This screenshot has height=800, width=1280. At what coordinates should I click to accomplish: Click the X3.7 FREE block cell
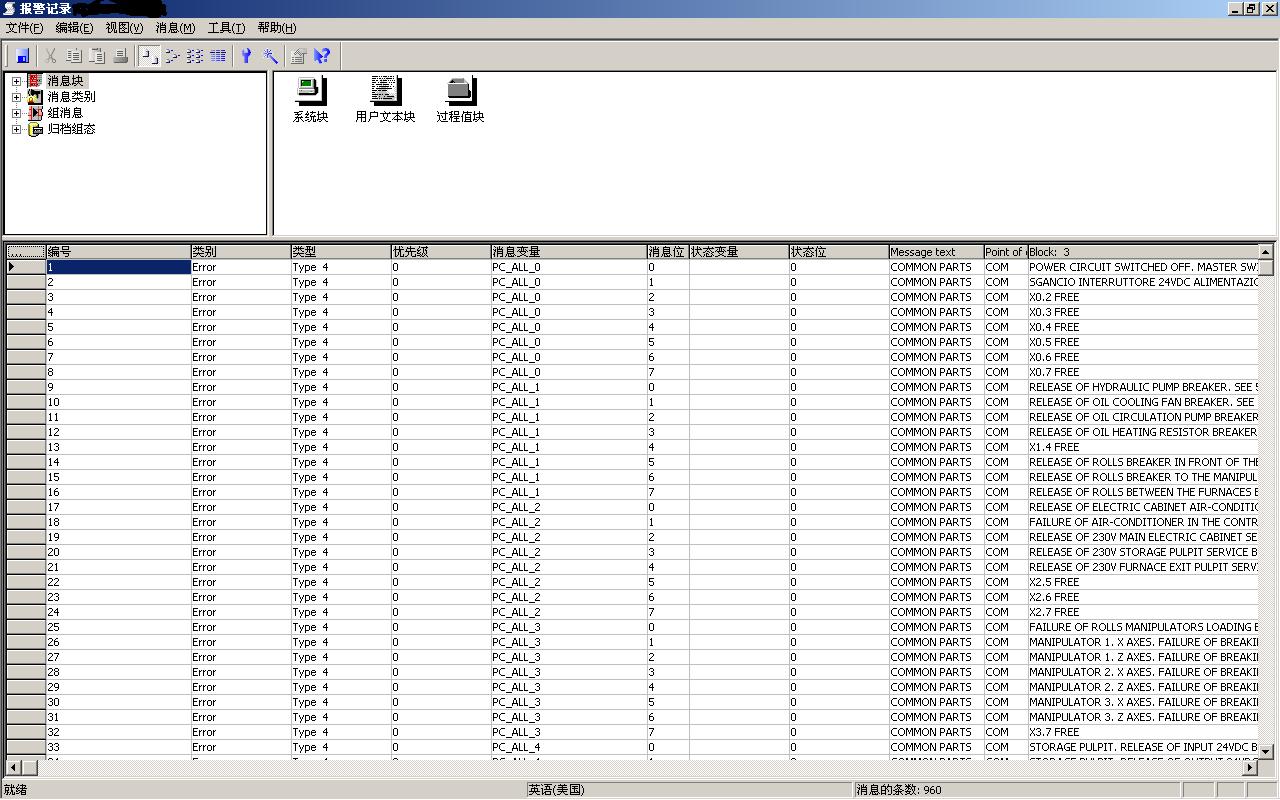tap(1142, 732)
